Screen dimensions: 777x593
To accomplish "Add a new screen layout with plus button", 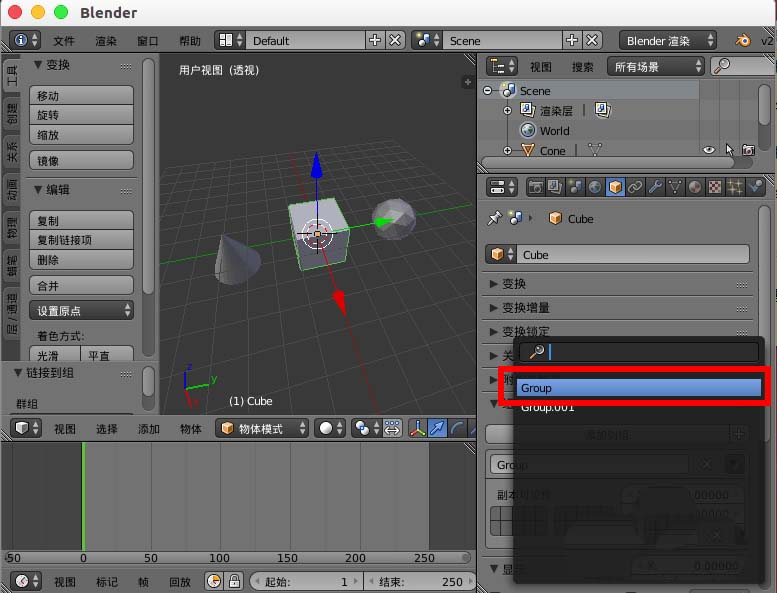I will 375,40.
